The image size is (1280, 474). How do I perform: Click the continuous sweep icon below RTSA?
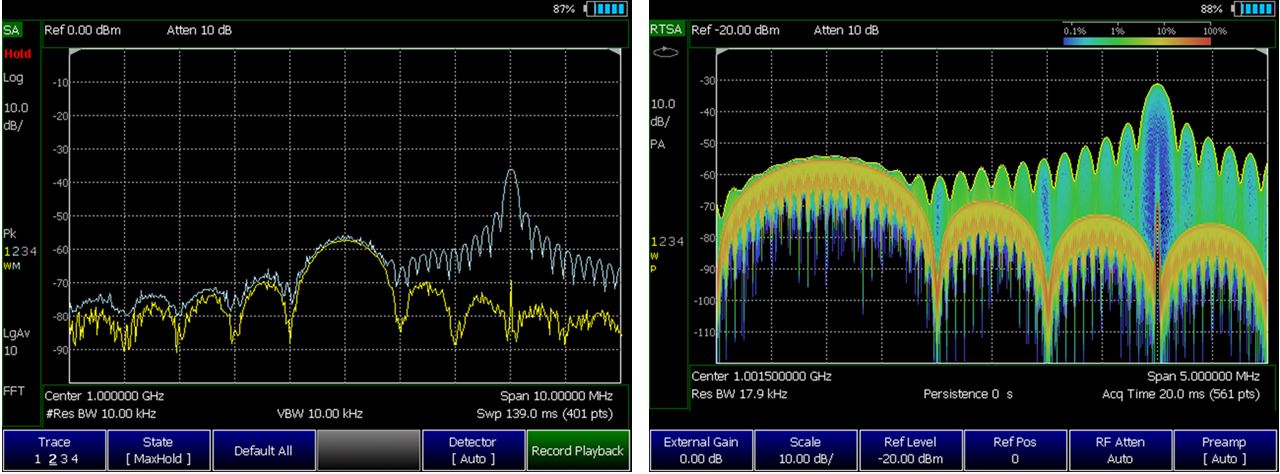coord(665,54)
